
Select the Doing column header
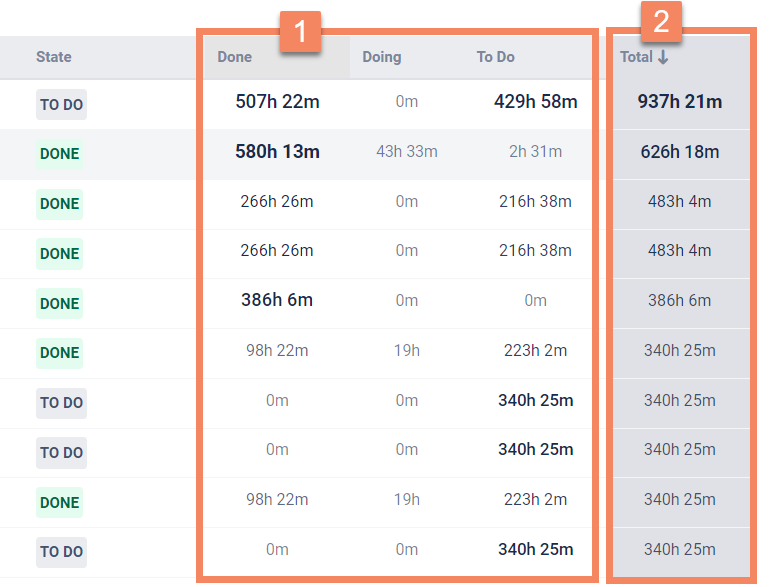pyautogui.click(x=381, y=57)
